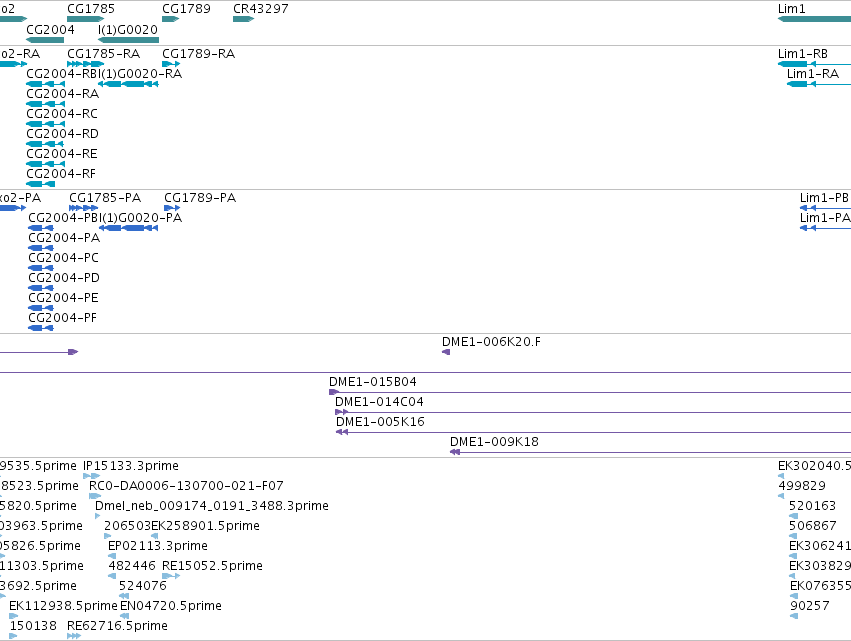The image size is (851, 641).
Task: Open the IP15133.3prime EST feature
Action: click(91, 476)
